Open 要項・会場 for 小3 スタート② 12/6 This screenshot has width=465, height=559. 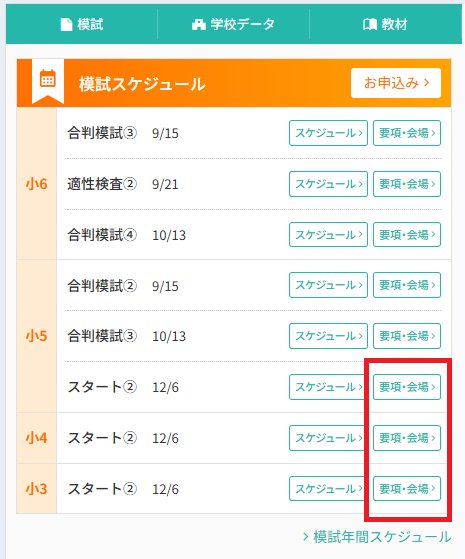tap(407, 488)
